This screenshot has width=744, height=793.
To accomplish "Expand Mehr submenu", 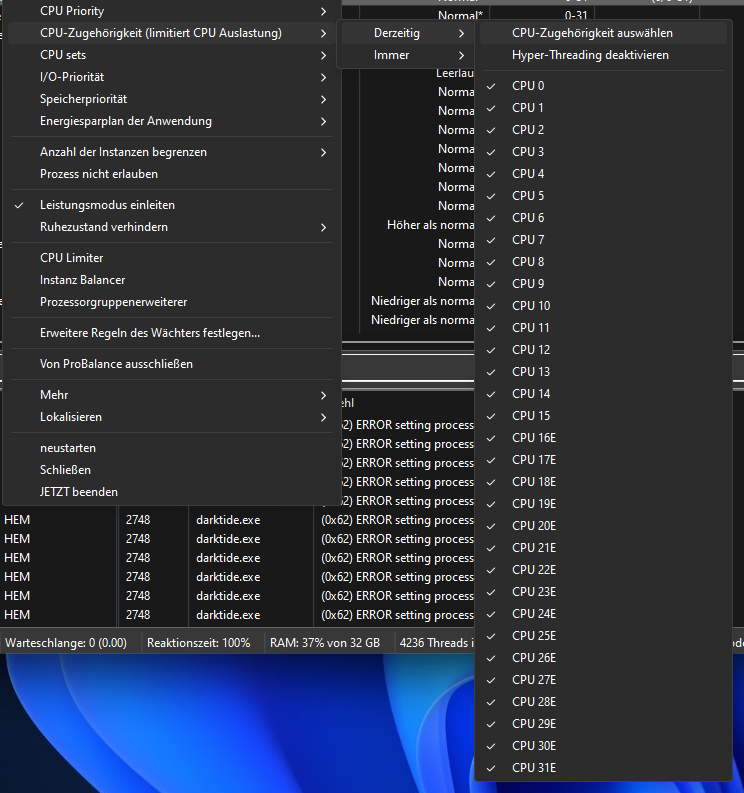I will pos(171,395).
